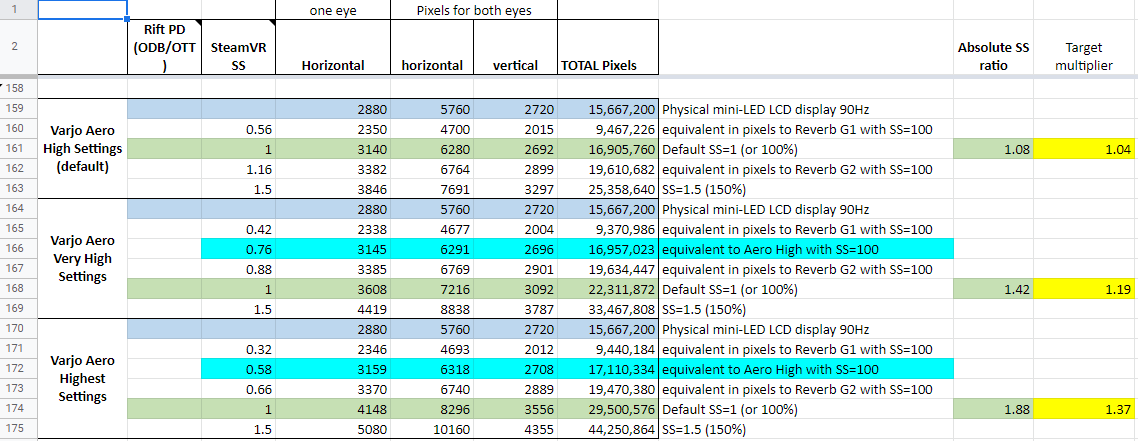Select the row 2 header
This screenshot has width=1138, height=441.
point(19,46)
